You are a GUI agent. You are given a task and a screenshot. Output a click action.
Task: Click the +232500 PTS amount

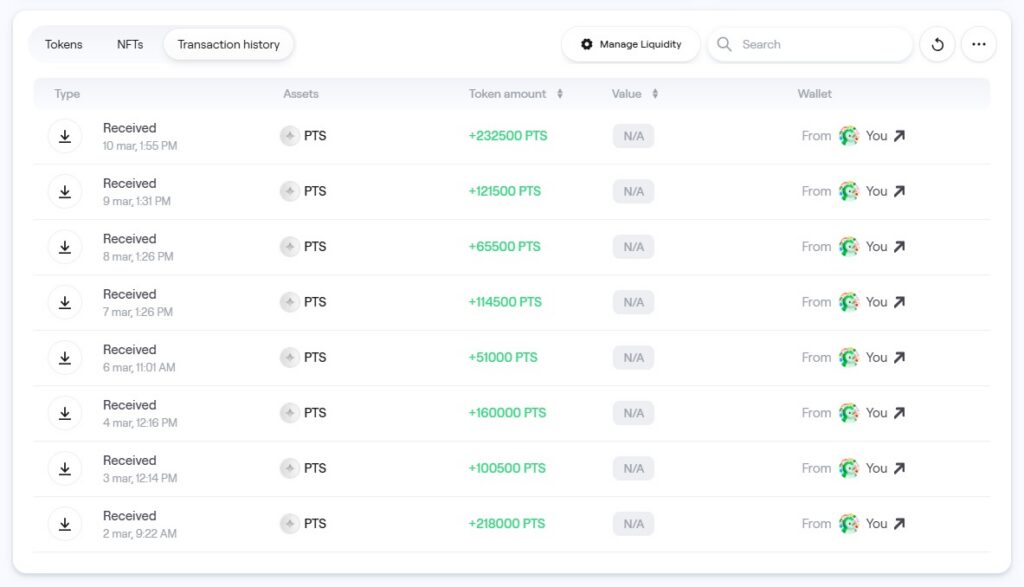click(x=508, y=136)
